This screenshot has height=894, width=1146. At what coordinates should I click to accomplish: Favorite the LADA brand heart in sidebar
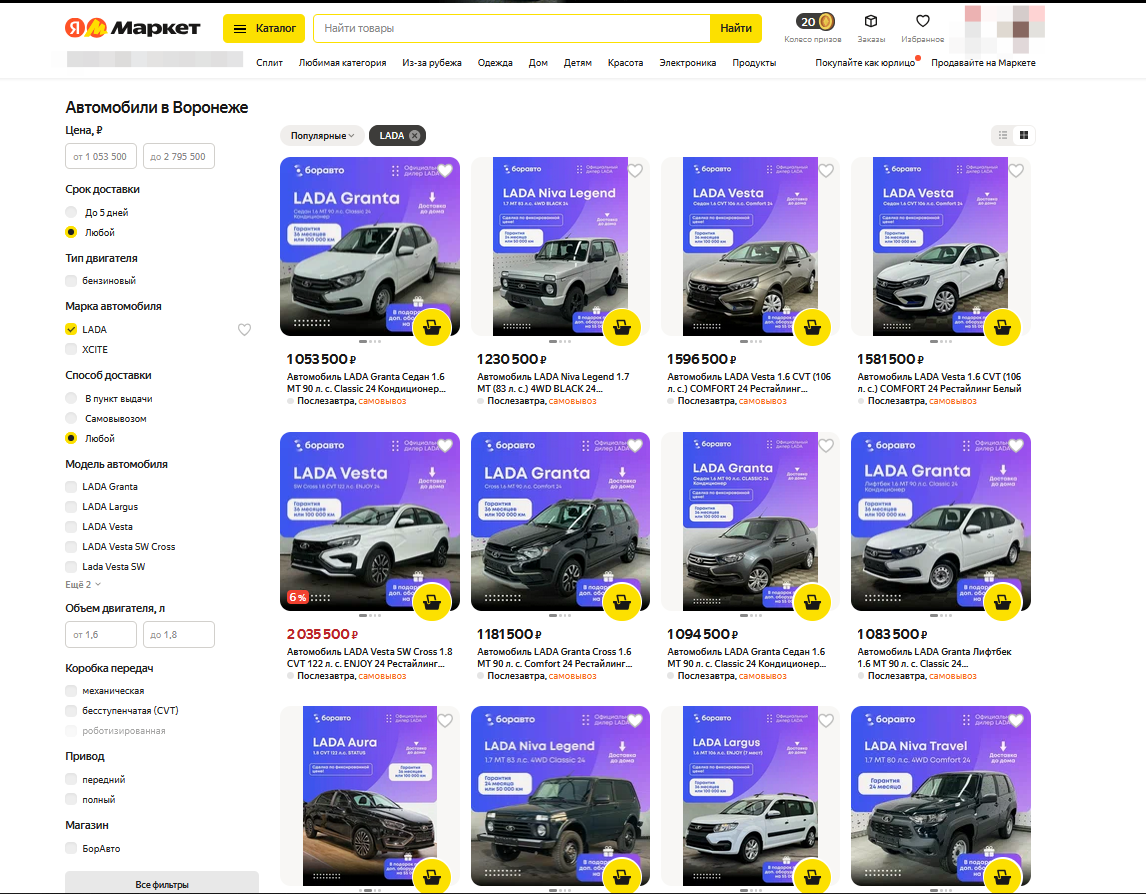(244, 330)
